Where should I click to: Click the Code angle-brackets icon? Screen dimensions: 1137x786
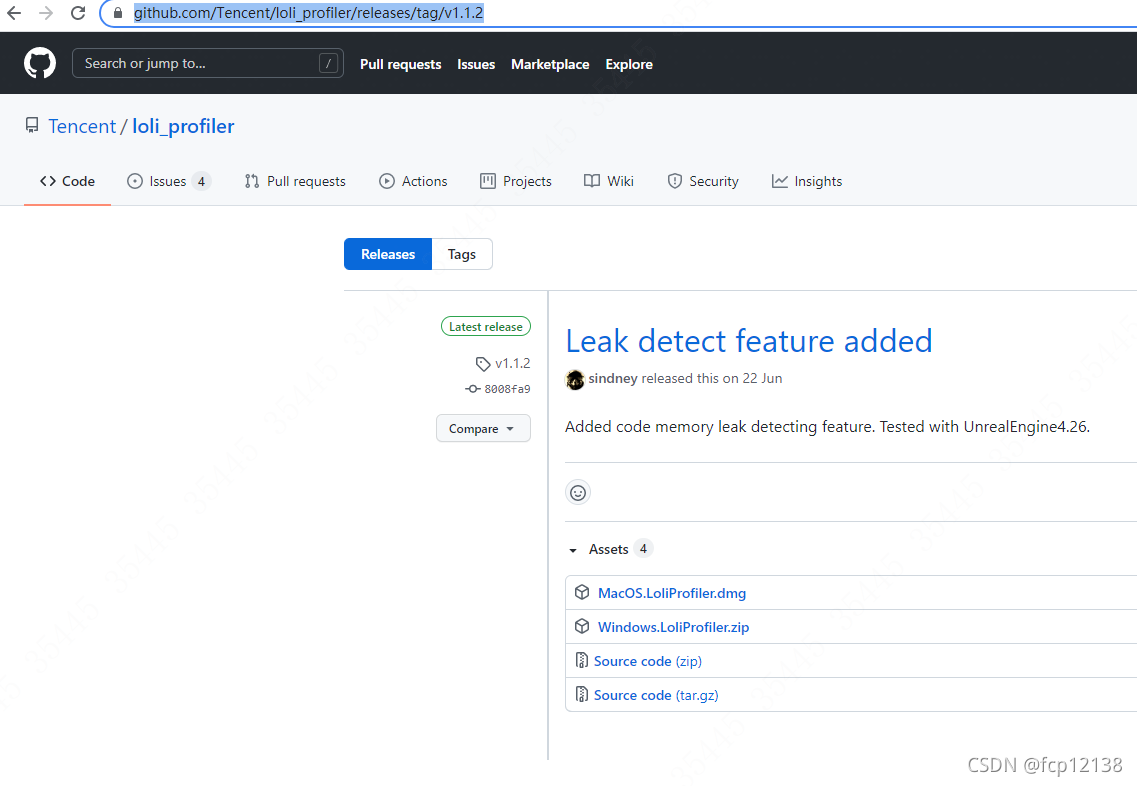(48, 181)
